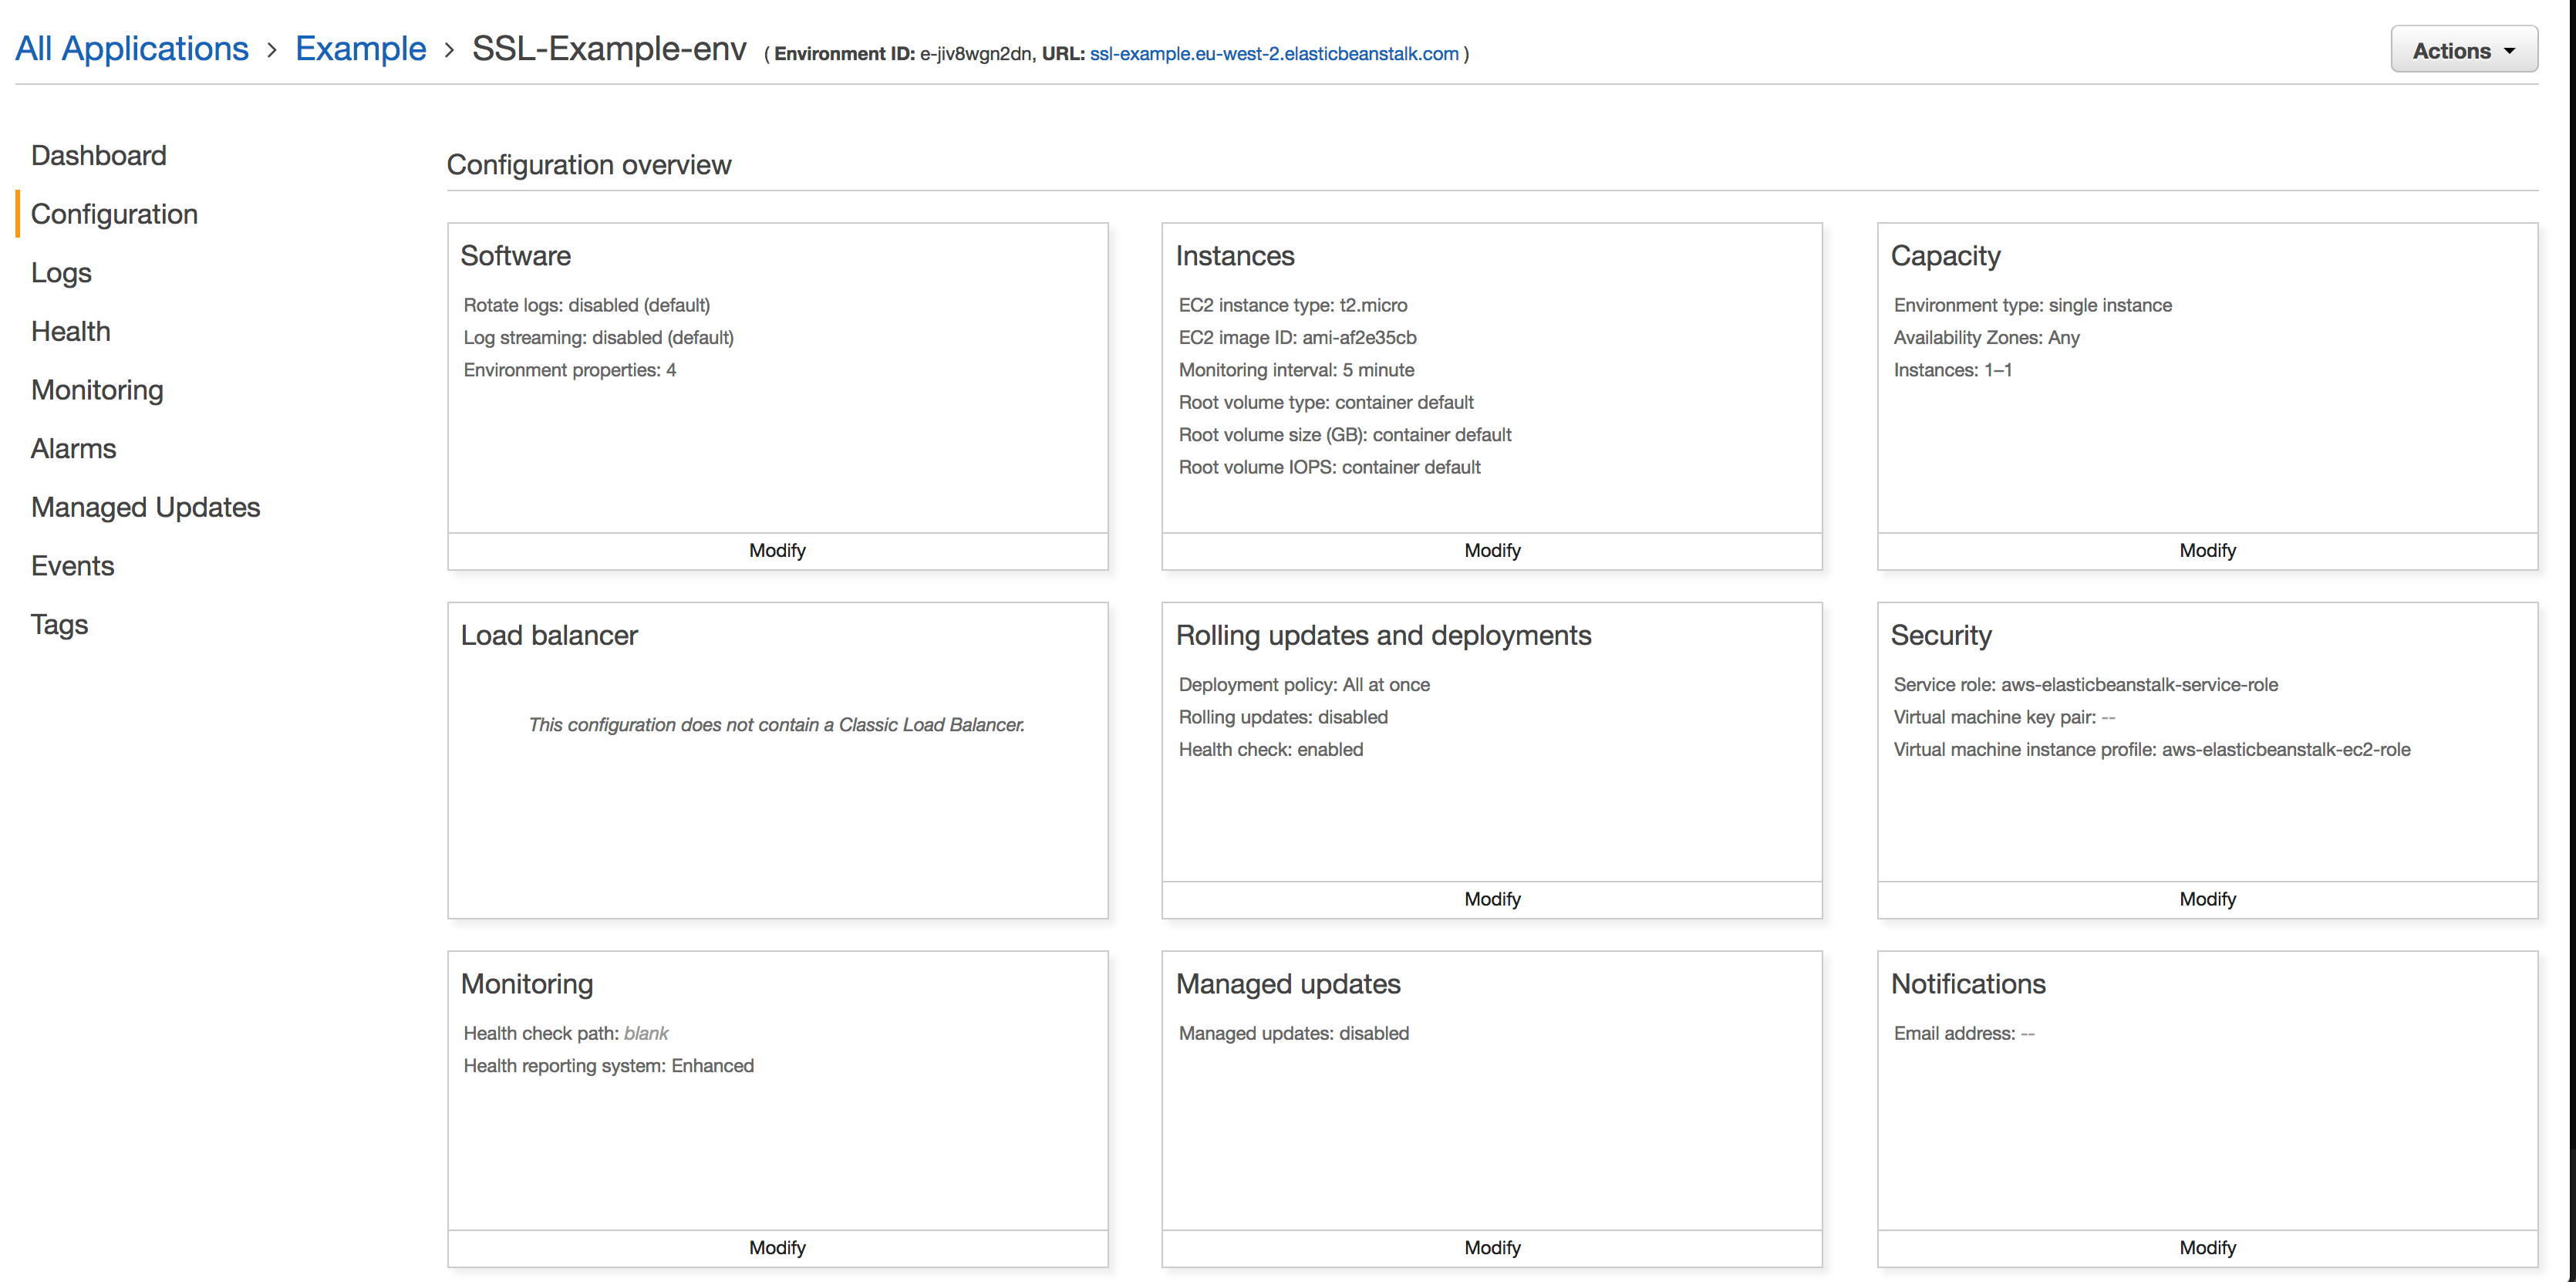Click 'Rotate logs: disabled (default)' text
This screenshot has height=1282, width=2576.
pos(587,305)
